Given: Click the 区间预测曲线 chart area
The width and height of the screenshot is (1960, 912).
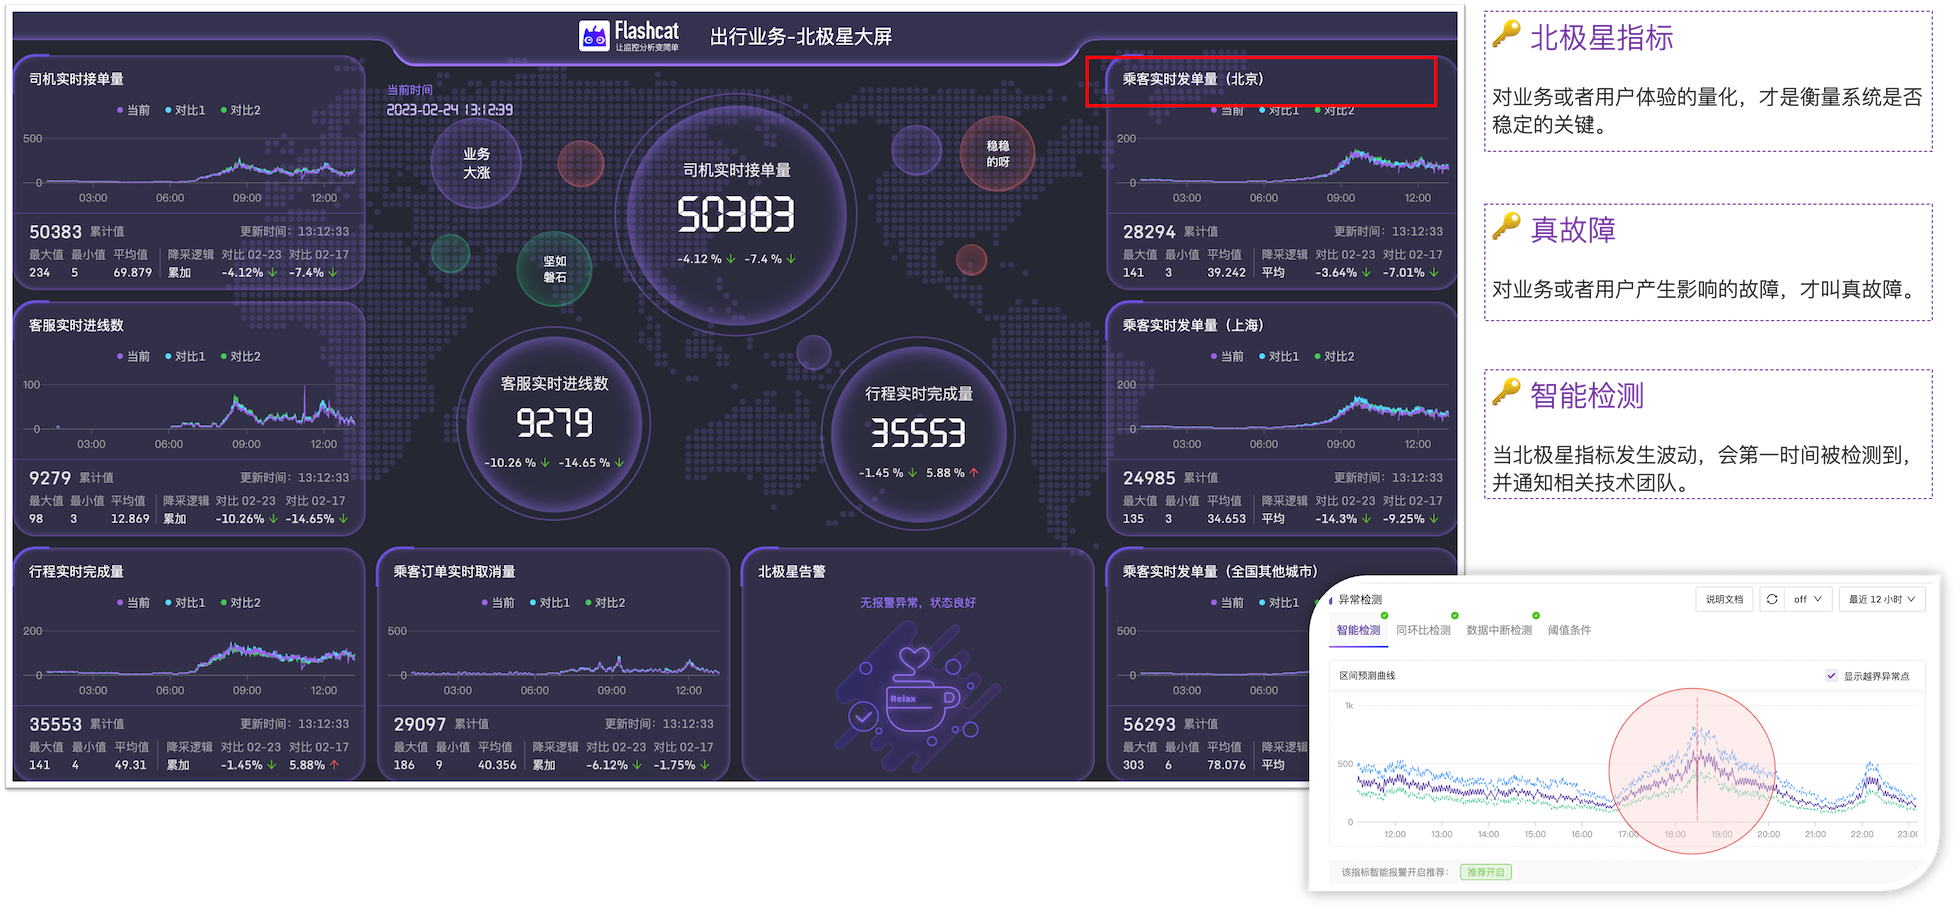Looking at the screenshot, I should 1630,769.
